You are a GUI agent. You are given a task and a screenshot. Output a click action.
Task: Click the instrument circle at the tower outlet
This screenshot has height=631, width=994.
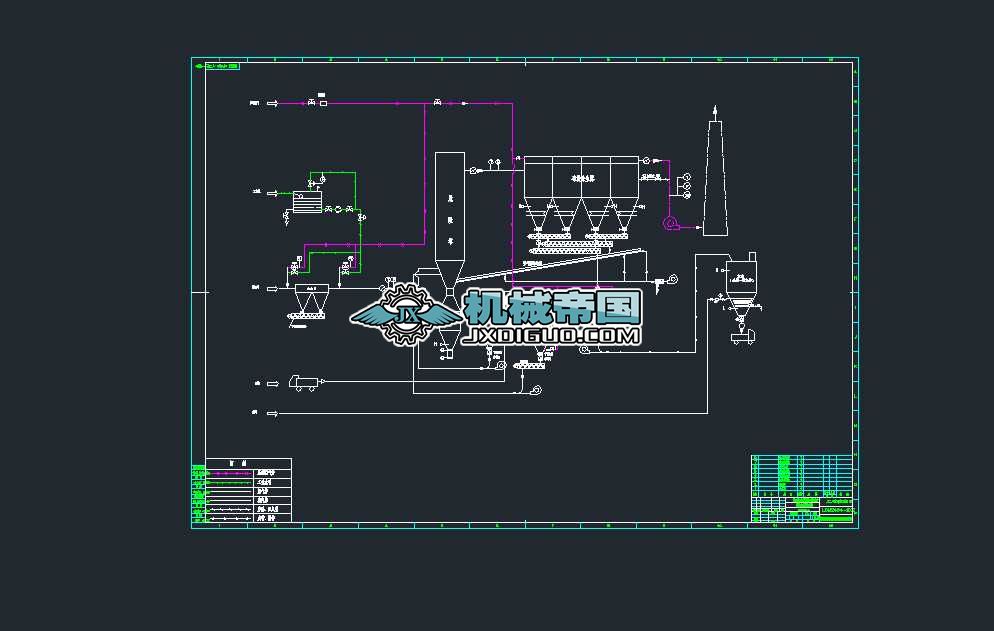pyautogui.click(x=473, y=170)
